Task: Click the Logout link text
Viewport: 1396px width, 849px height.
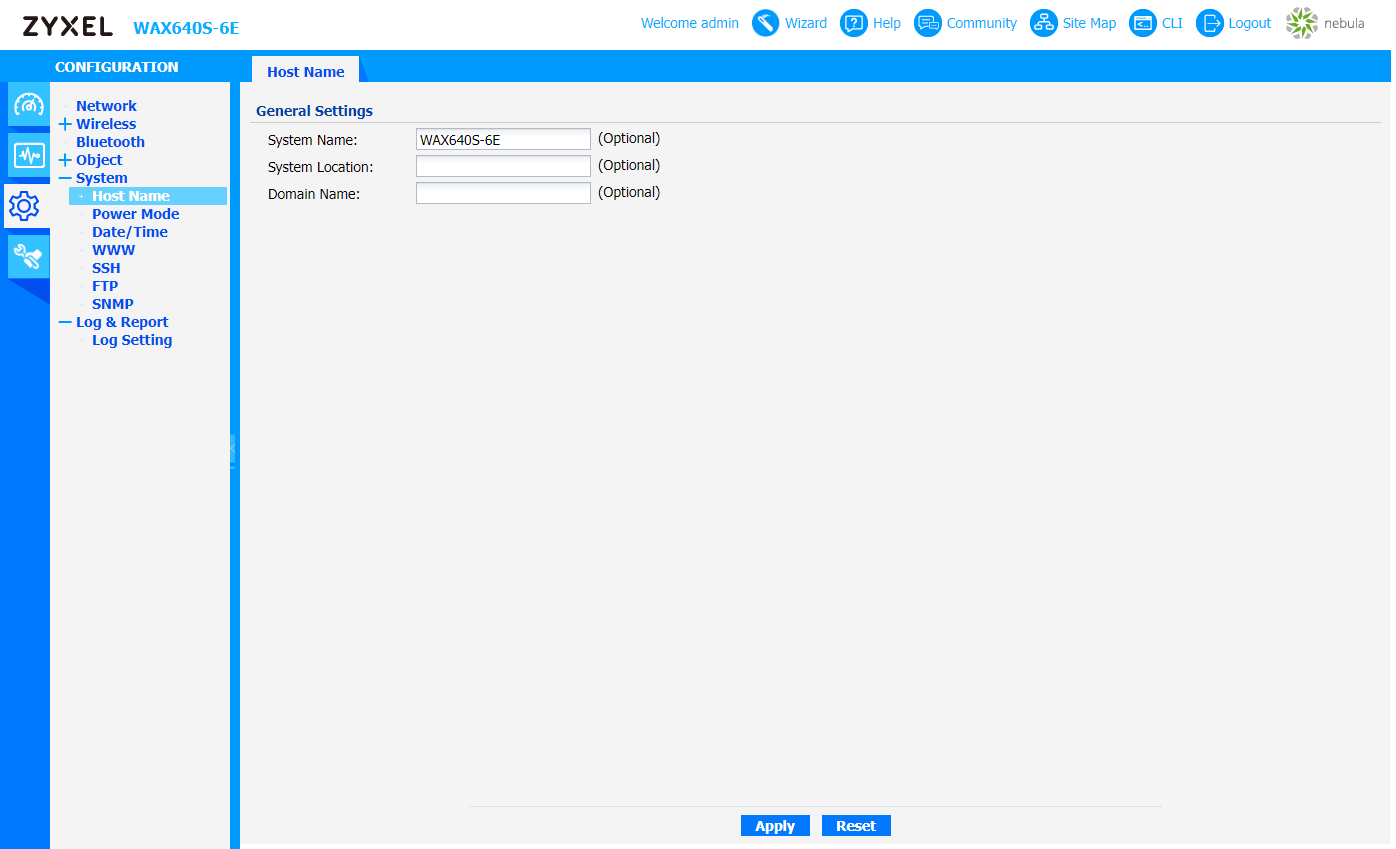Action: pyautogui.click(x=1250, y=23)
